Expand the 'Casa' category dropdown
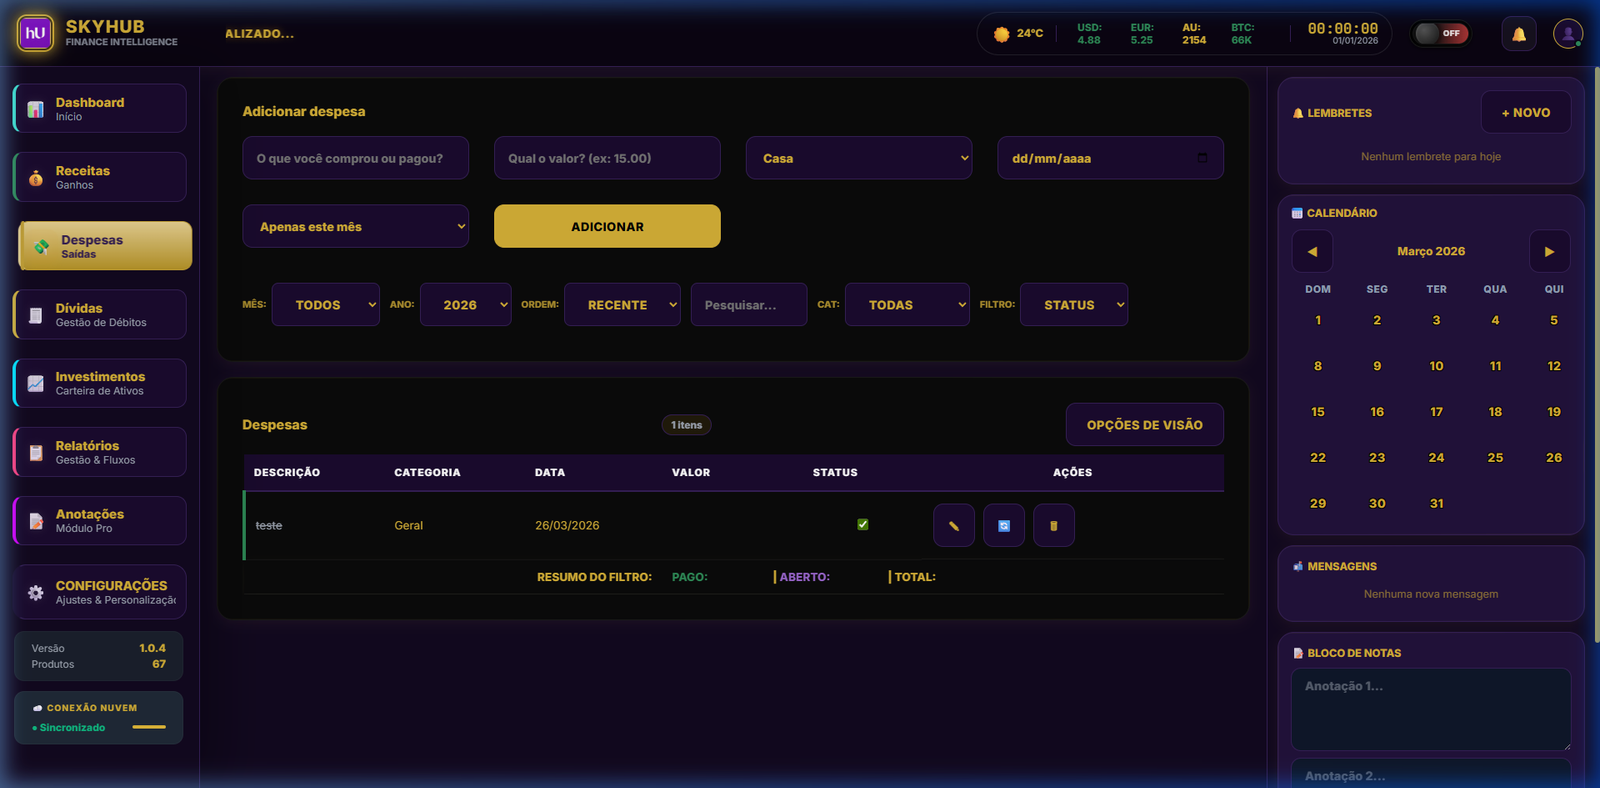1600x788 pixels. pos(858,158)
